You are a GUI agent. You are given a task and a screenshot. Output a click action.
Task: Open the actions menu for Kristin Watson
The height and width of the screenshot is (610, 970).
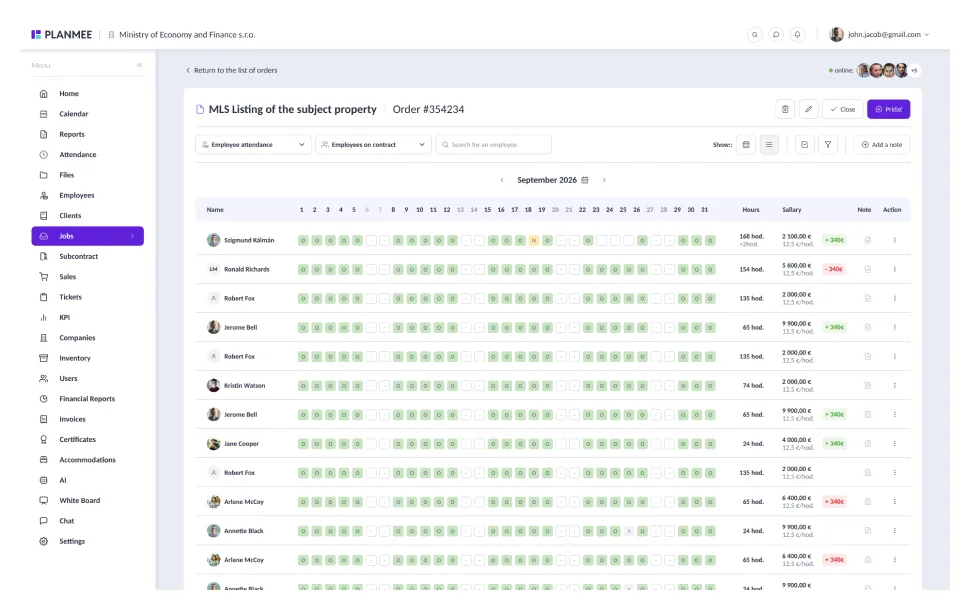895,385
